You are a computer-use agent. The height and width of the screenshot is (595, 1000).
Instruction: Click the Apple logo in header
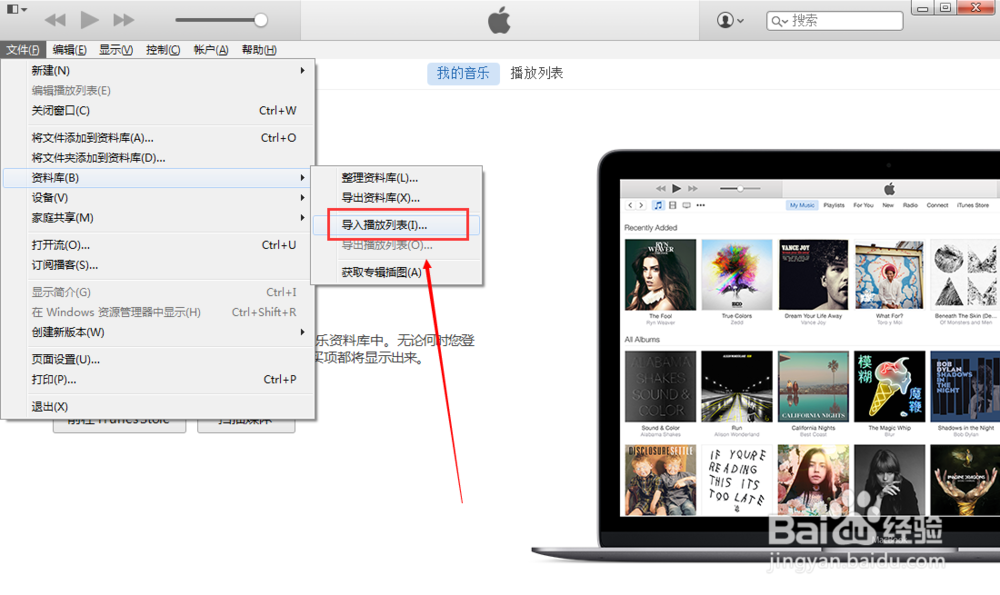499,20
